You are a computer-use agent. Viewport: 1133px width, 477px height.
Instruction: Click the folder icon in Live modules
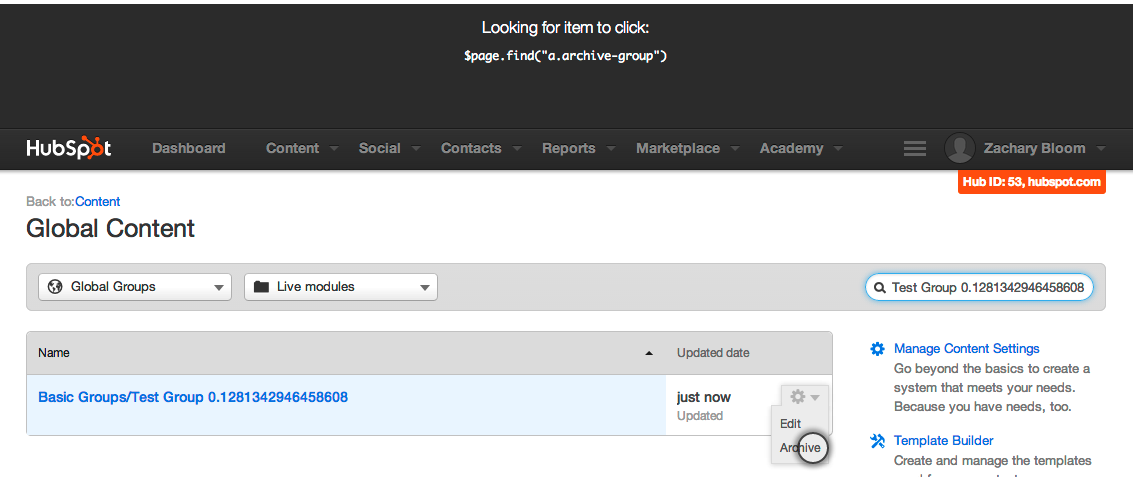[262, 287]
